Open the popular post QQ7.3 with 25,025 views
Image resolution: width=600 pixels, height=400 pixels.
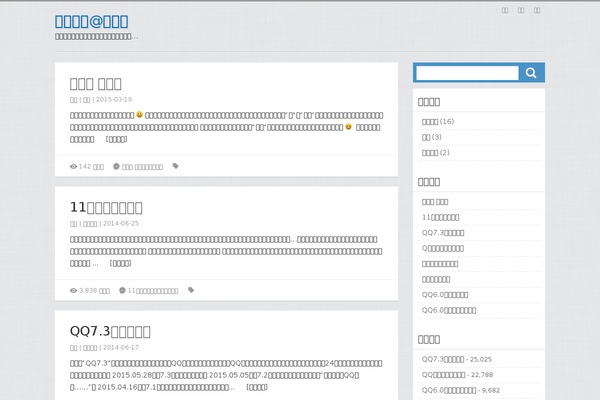(x=443, y=359)
